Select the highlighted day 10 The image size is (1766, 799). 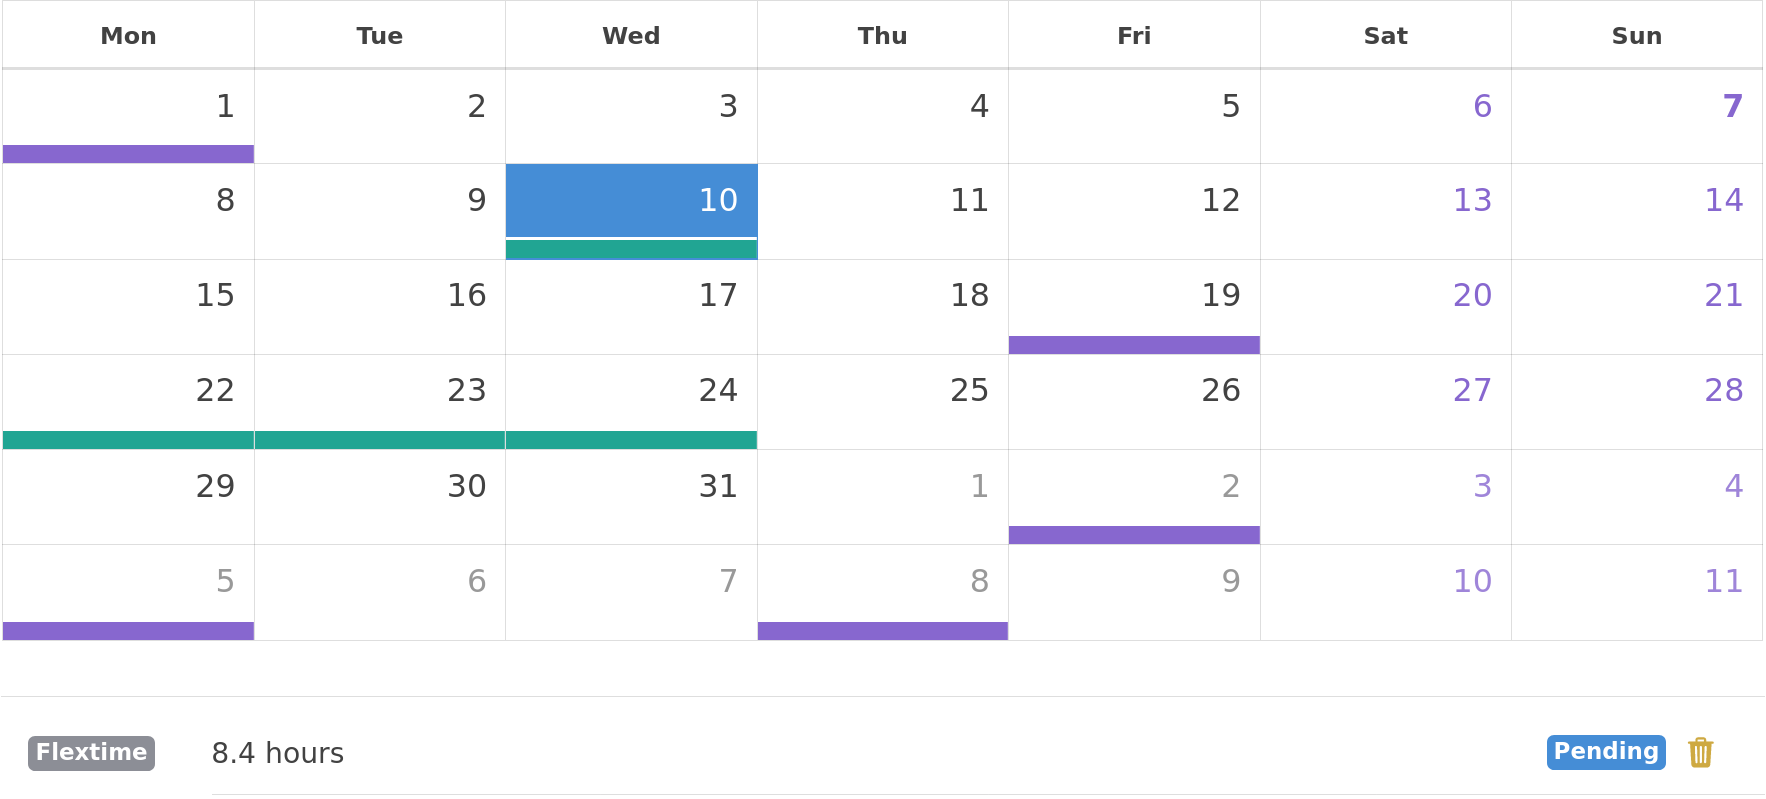pyautogui.click(x=631, y=200)
